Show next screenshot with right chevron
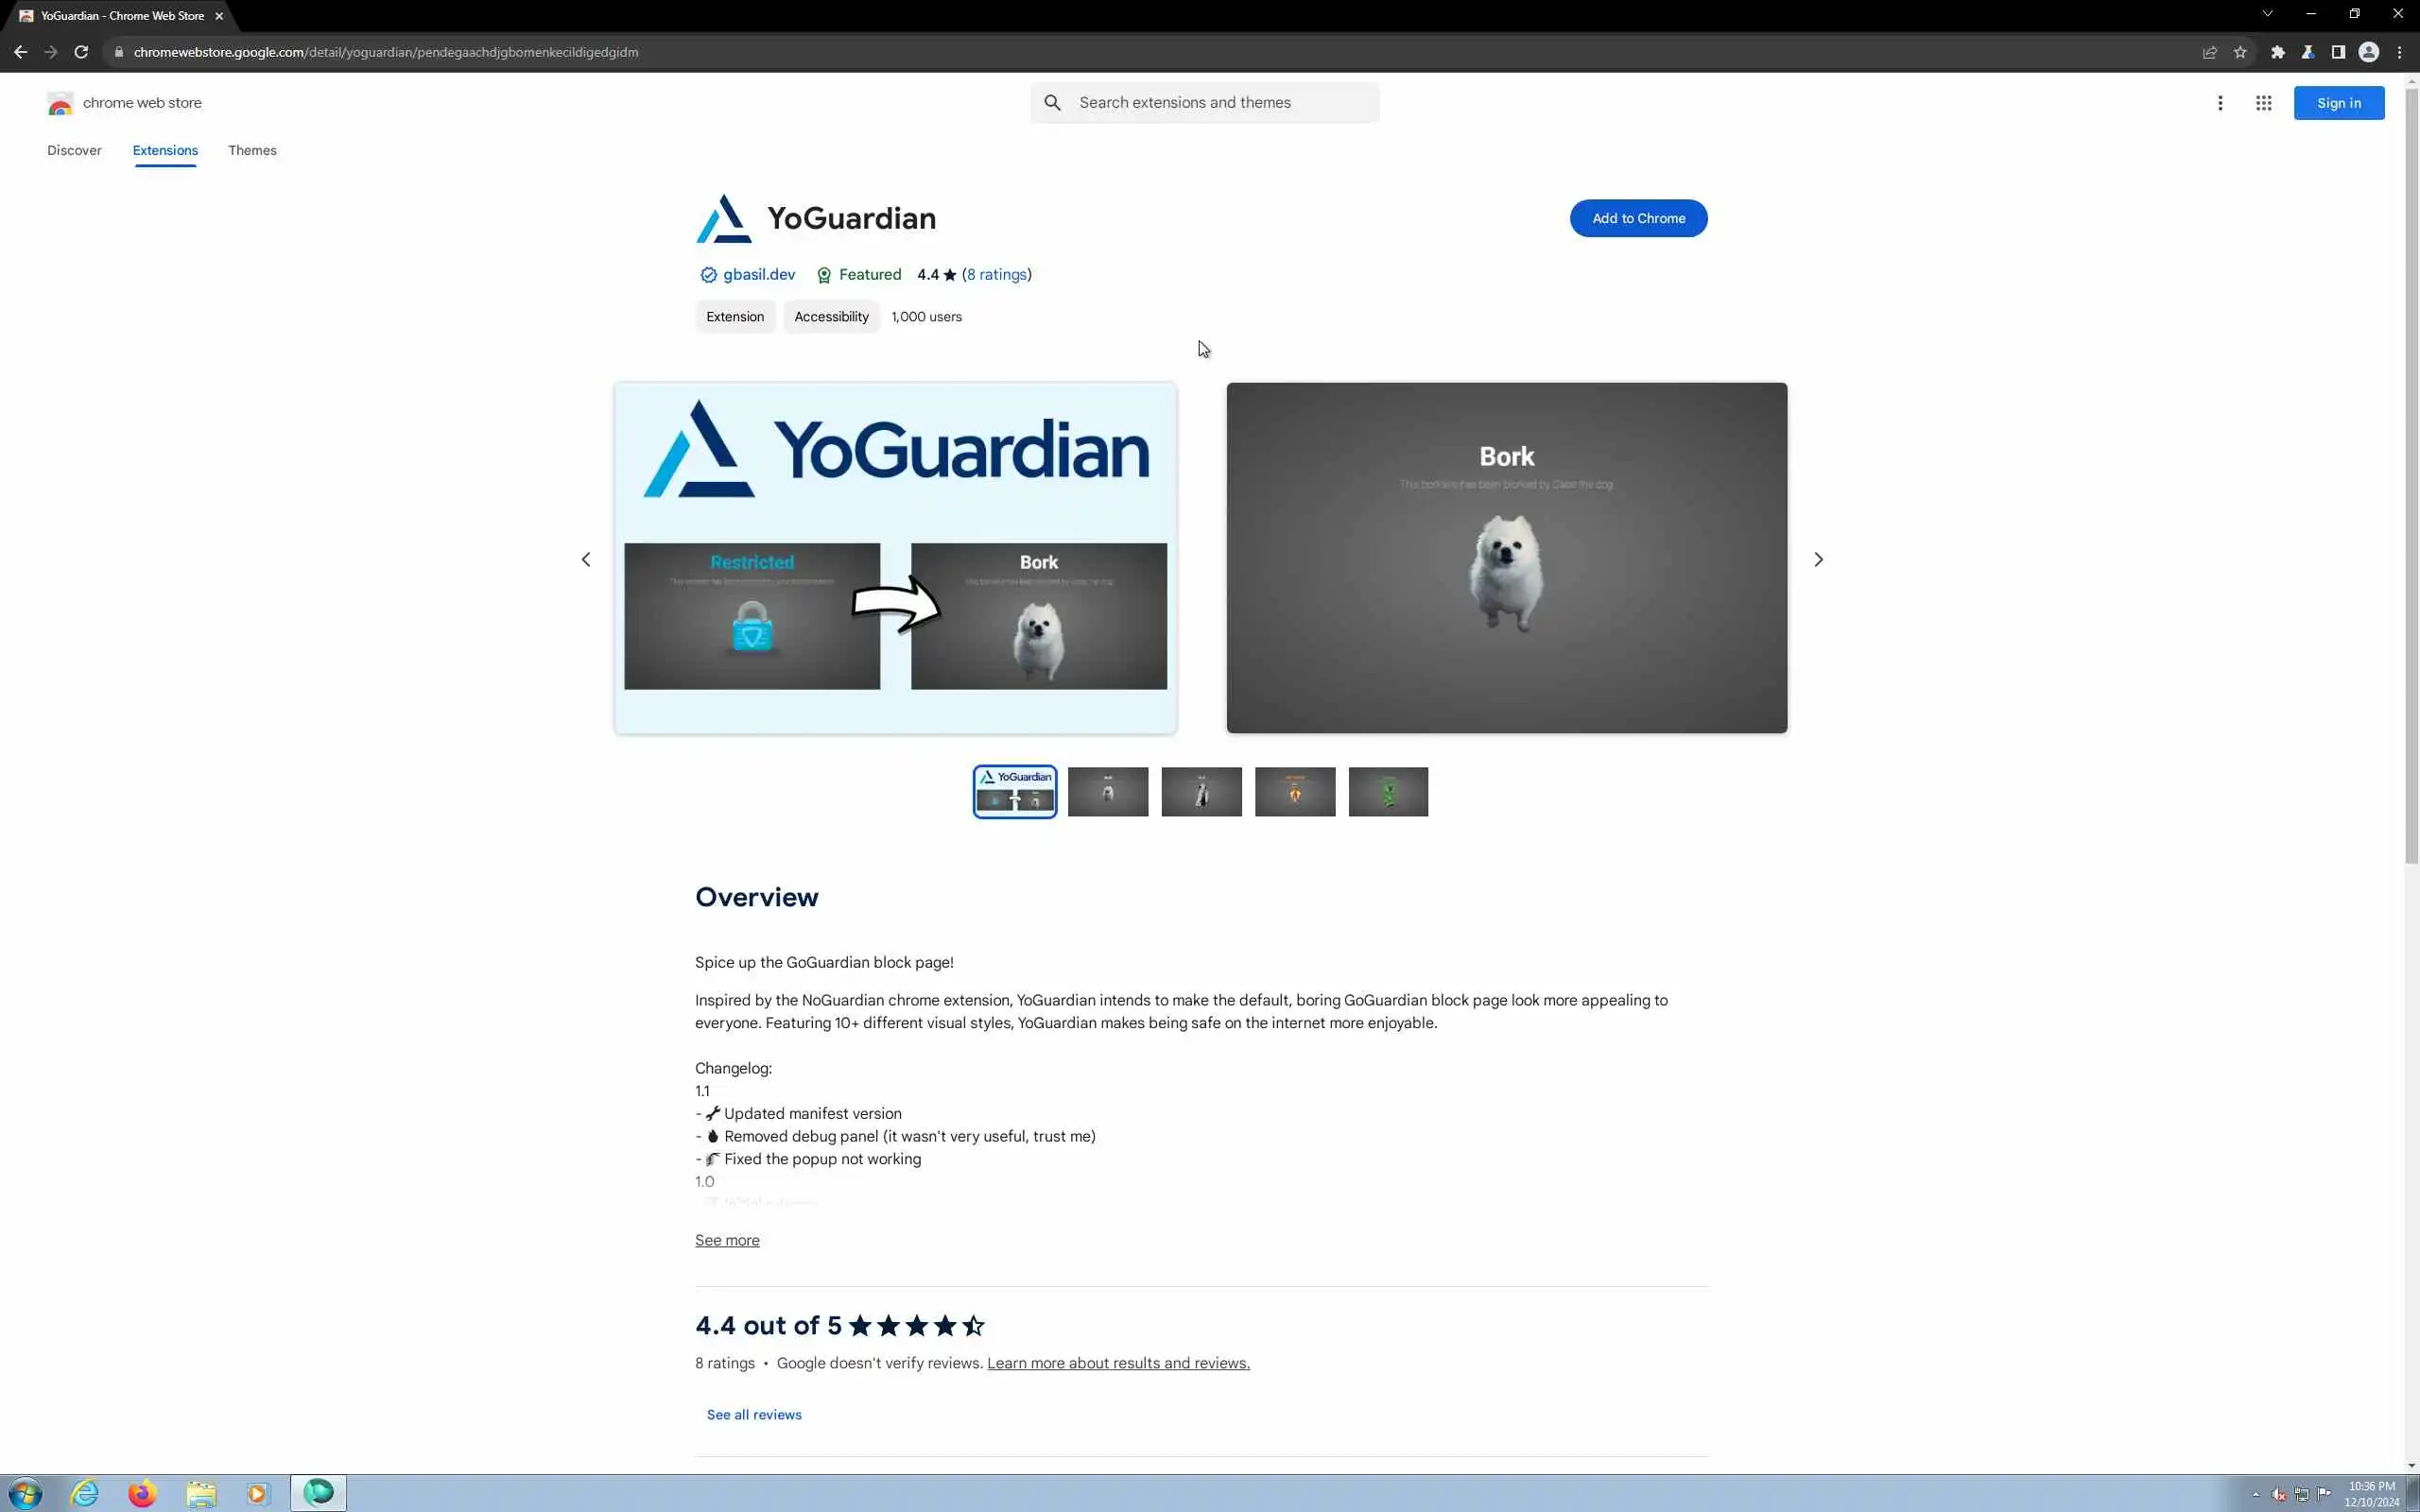 pyautogui.click(x=1818, y=559)
